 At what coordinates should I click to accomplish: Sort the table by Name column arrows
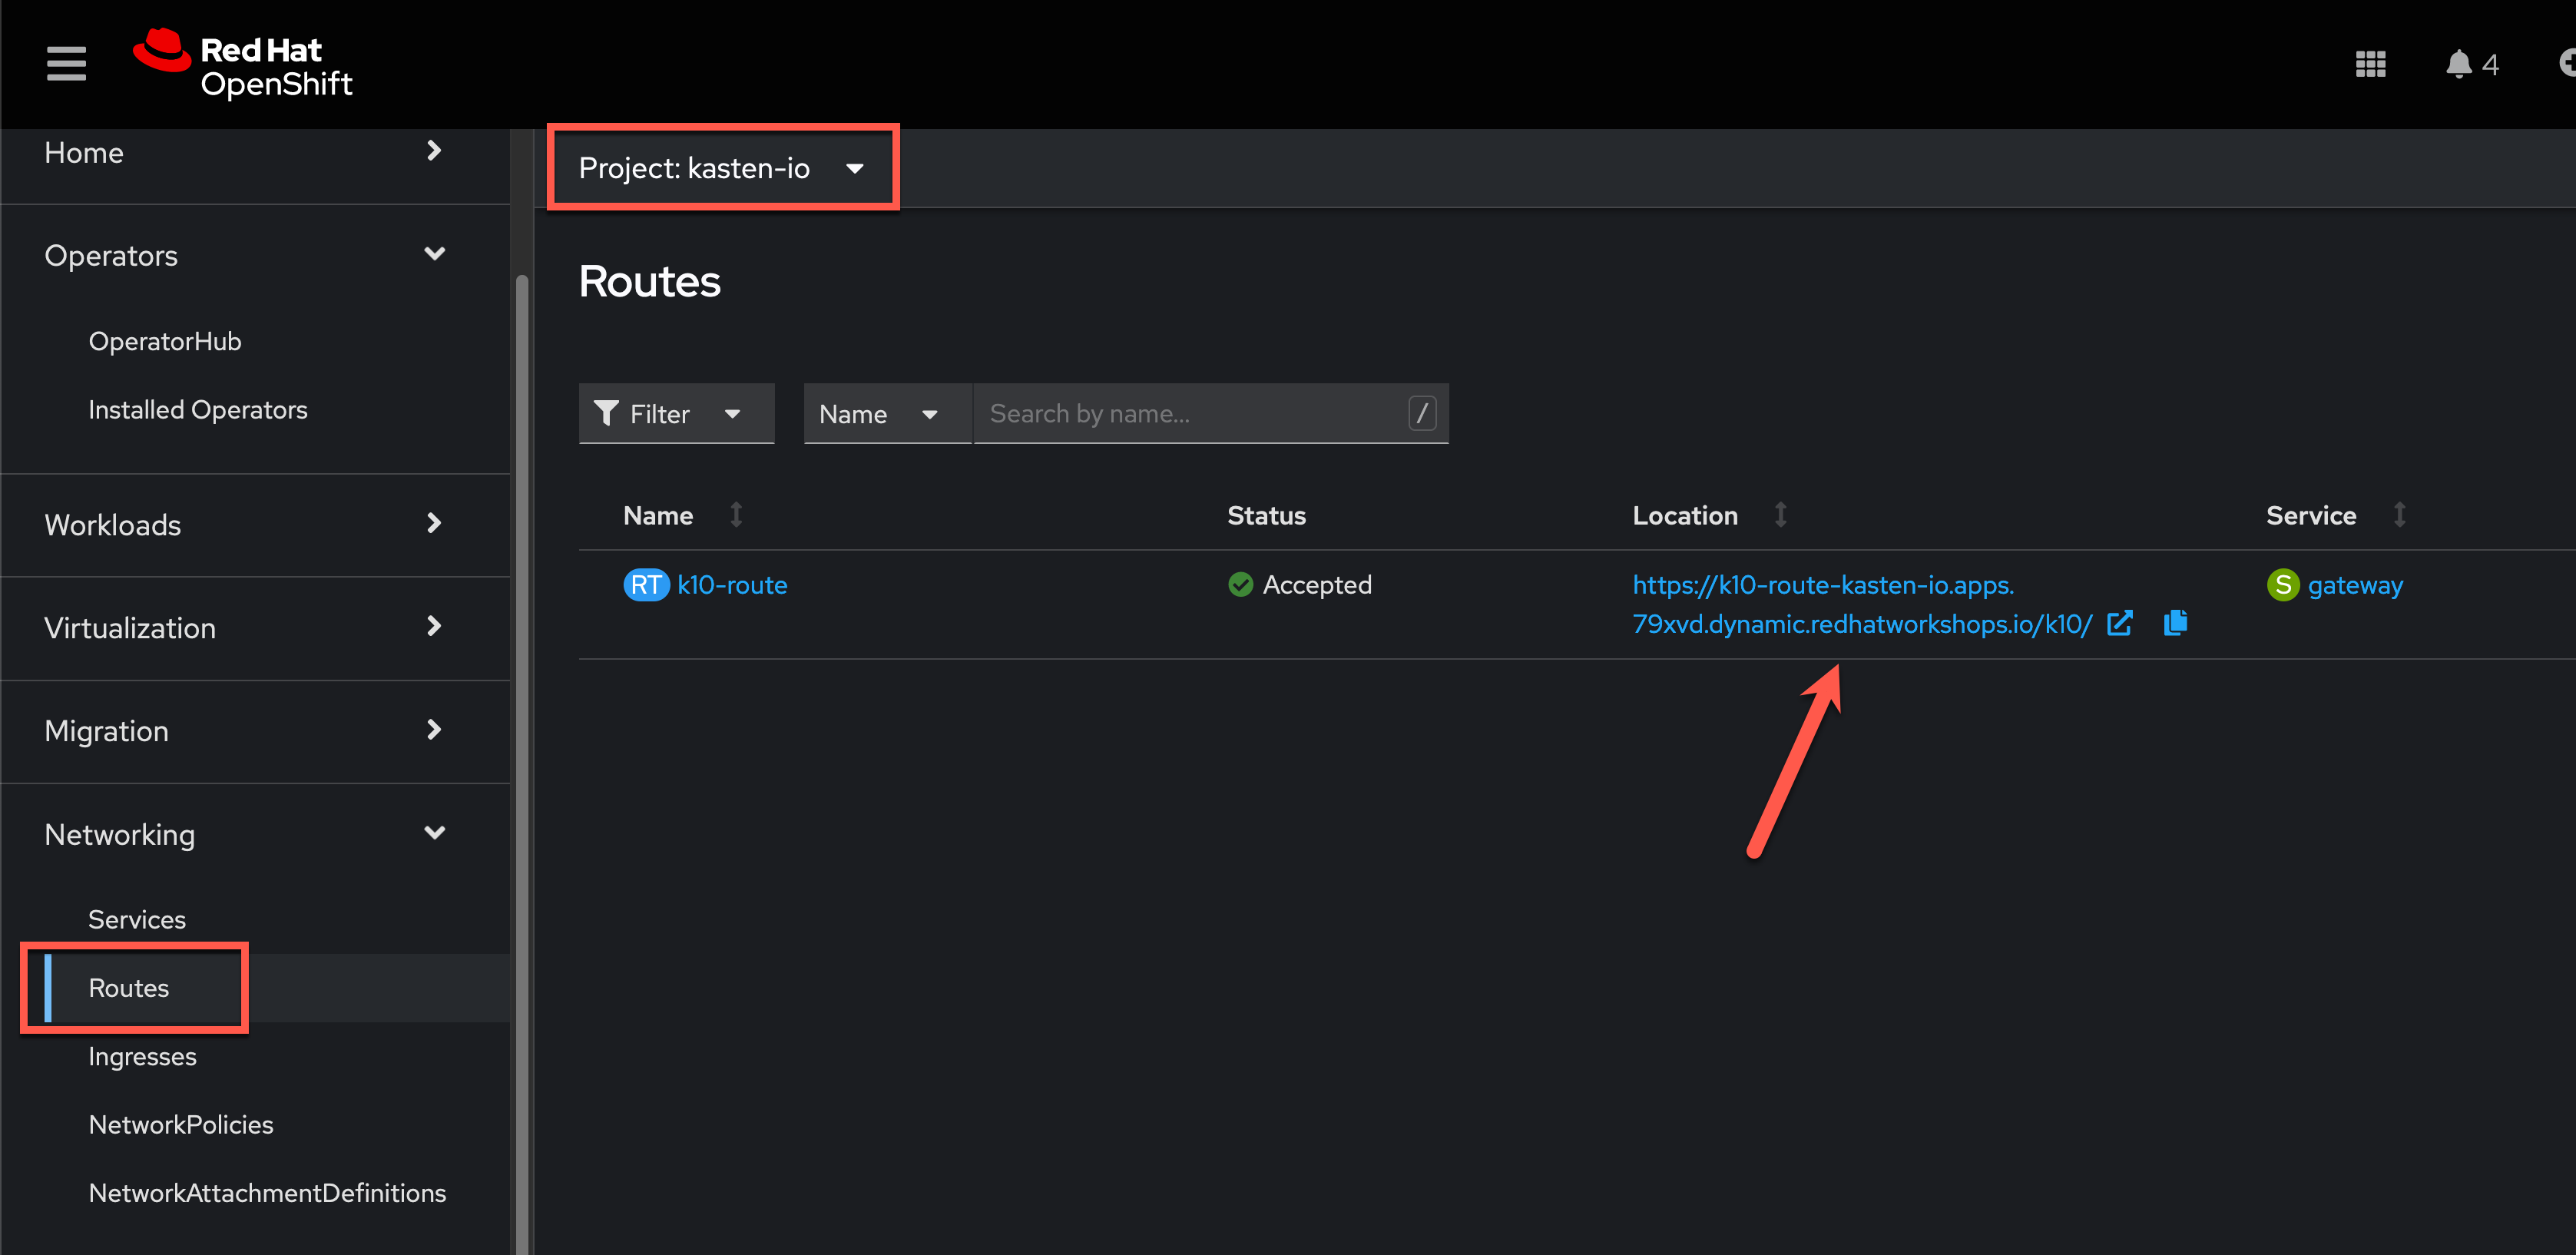(736, 515)
